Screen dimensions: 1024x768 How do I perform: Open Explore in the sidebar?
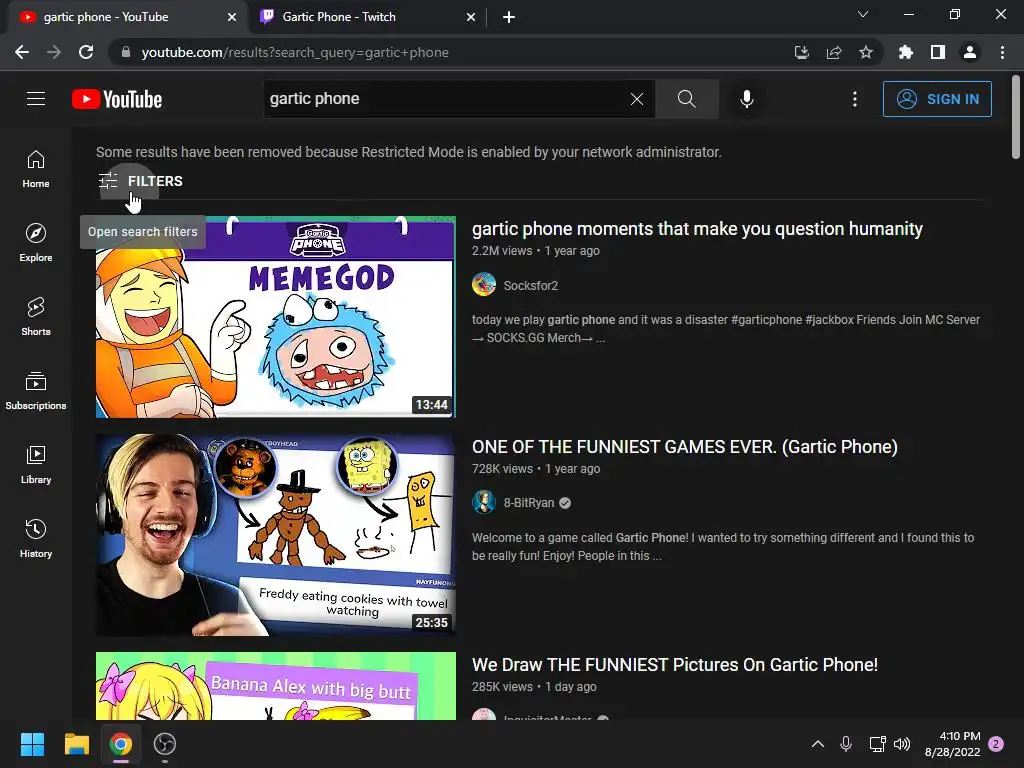click(36, 242)
